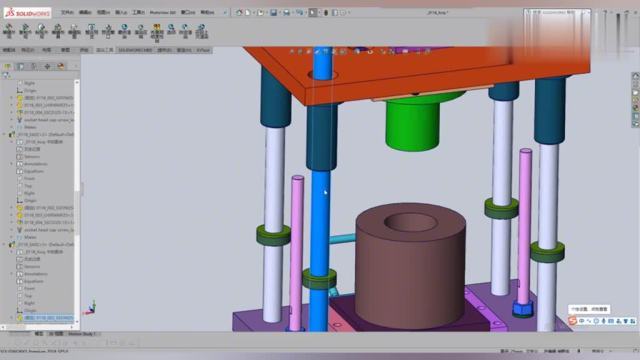Click the first icon in the command ribbon
This screenshot has height=360, width=640.
(9, 31)
